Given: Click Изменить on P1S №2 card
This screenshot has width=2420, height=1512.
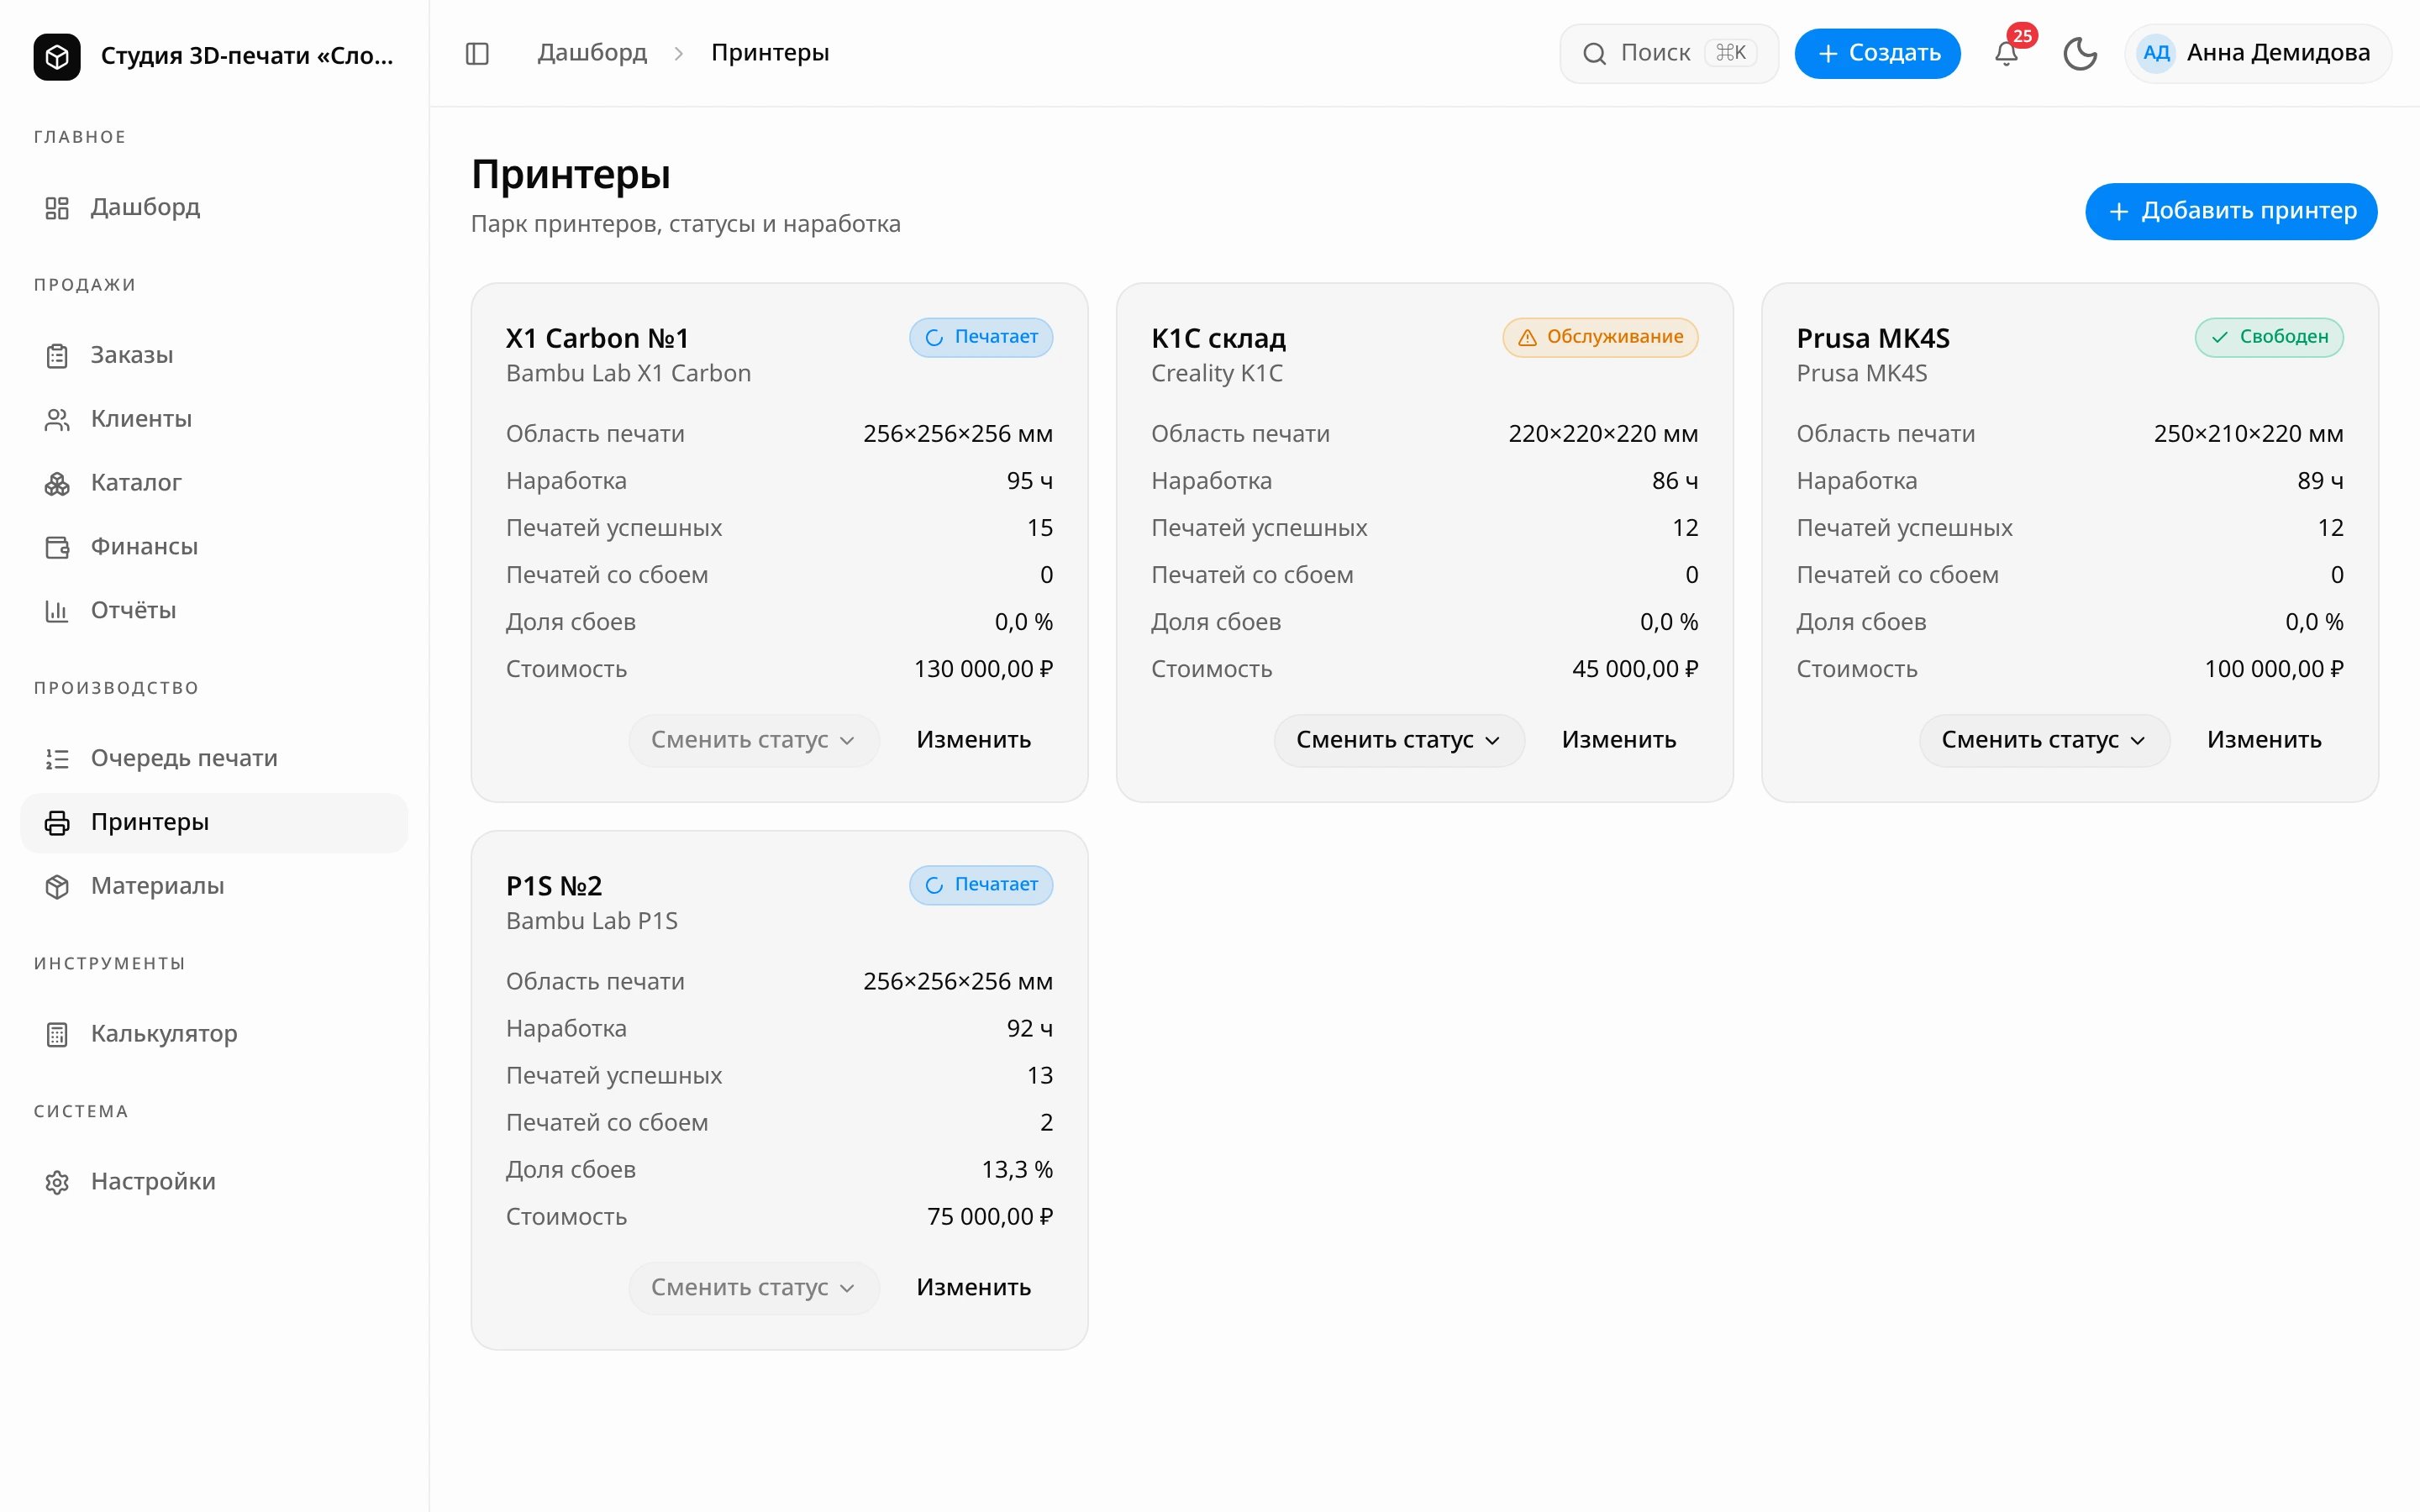Looking at the screenshot, I should click(973, 1288).
